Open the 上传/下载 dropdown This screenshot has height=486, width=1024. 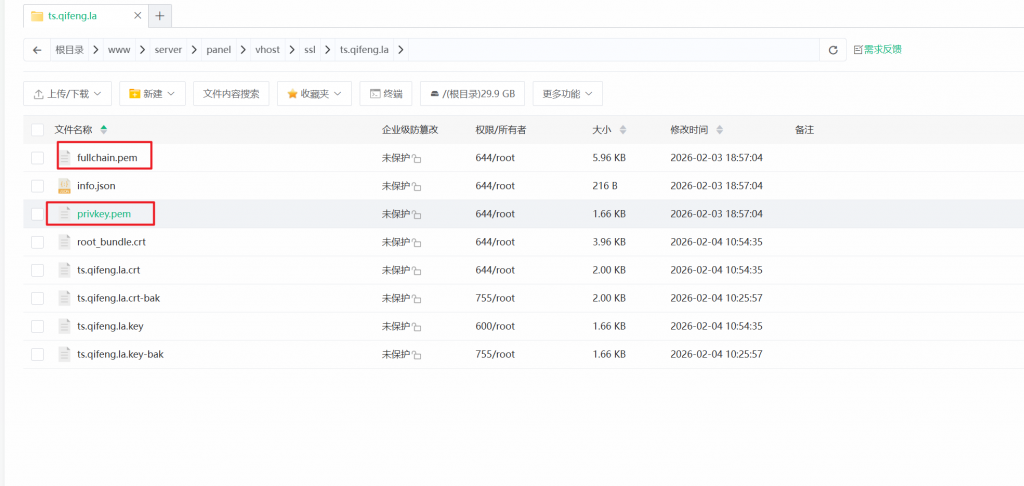[67, 93]
